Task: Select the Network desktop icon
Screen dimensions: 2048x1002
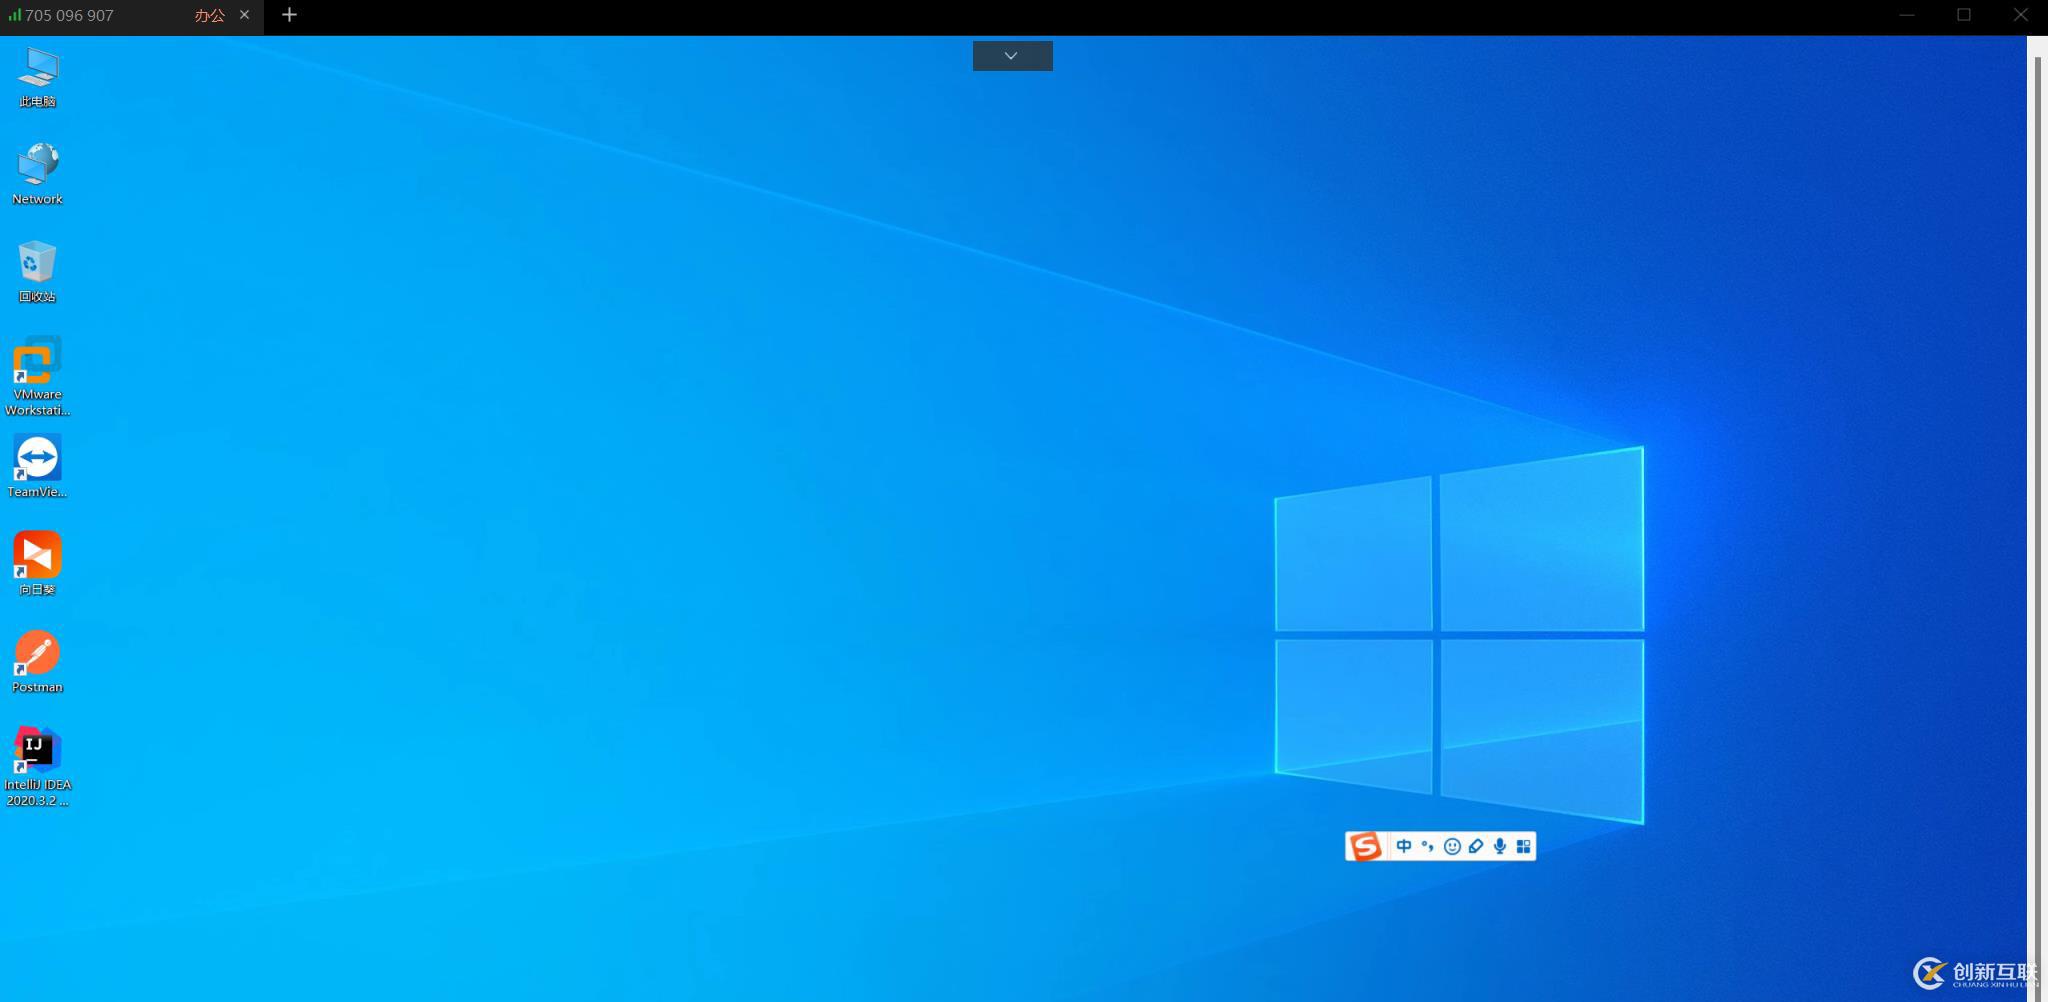Action: point(38,174)
